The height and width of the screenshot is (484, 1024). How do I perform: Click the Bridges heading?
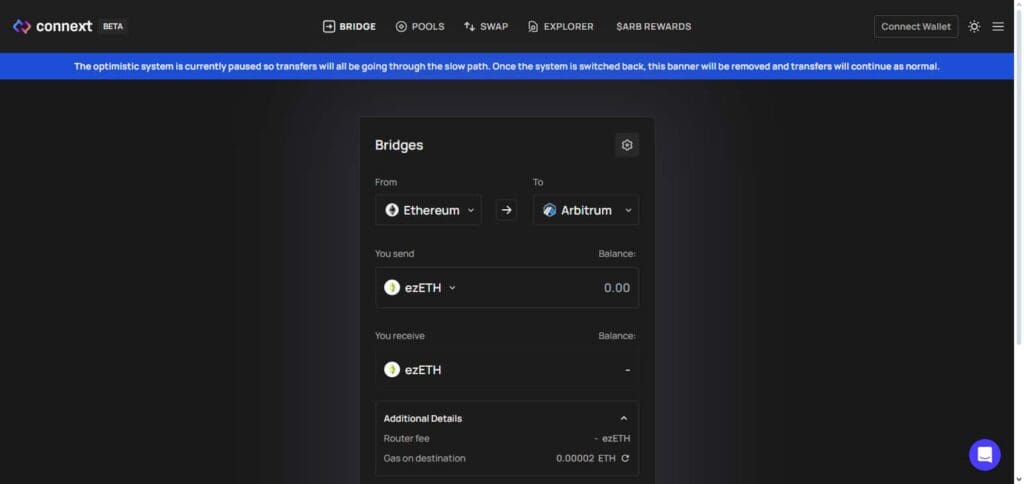(399, 145)
